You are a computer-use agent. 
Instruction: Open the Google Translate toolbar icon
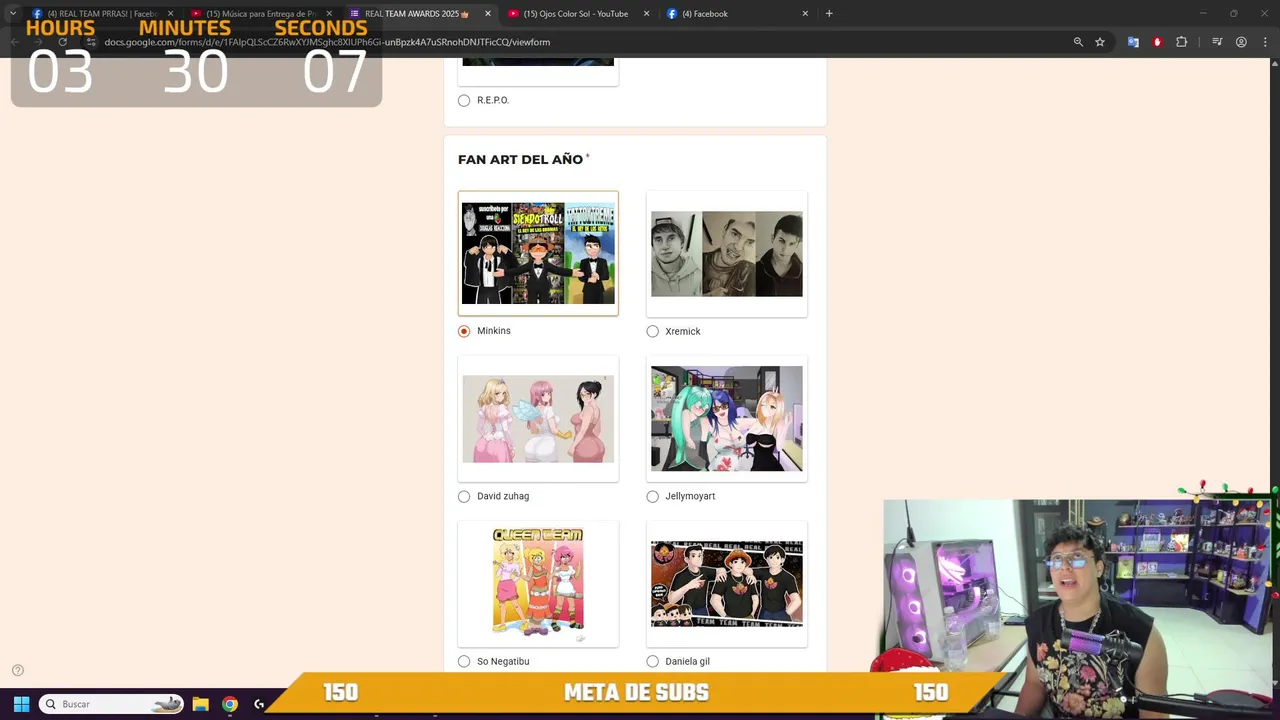[x=1133, y=42]
